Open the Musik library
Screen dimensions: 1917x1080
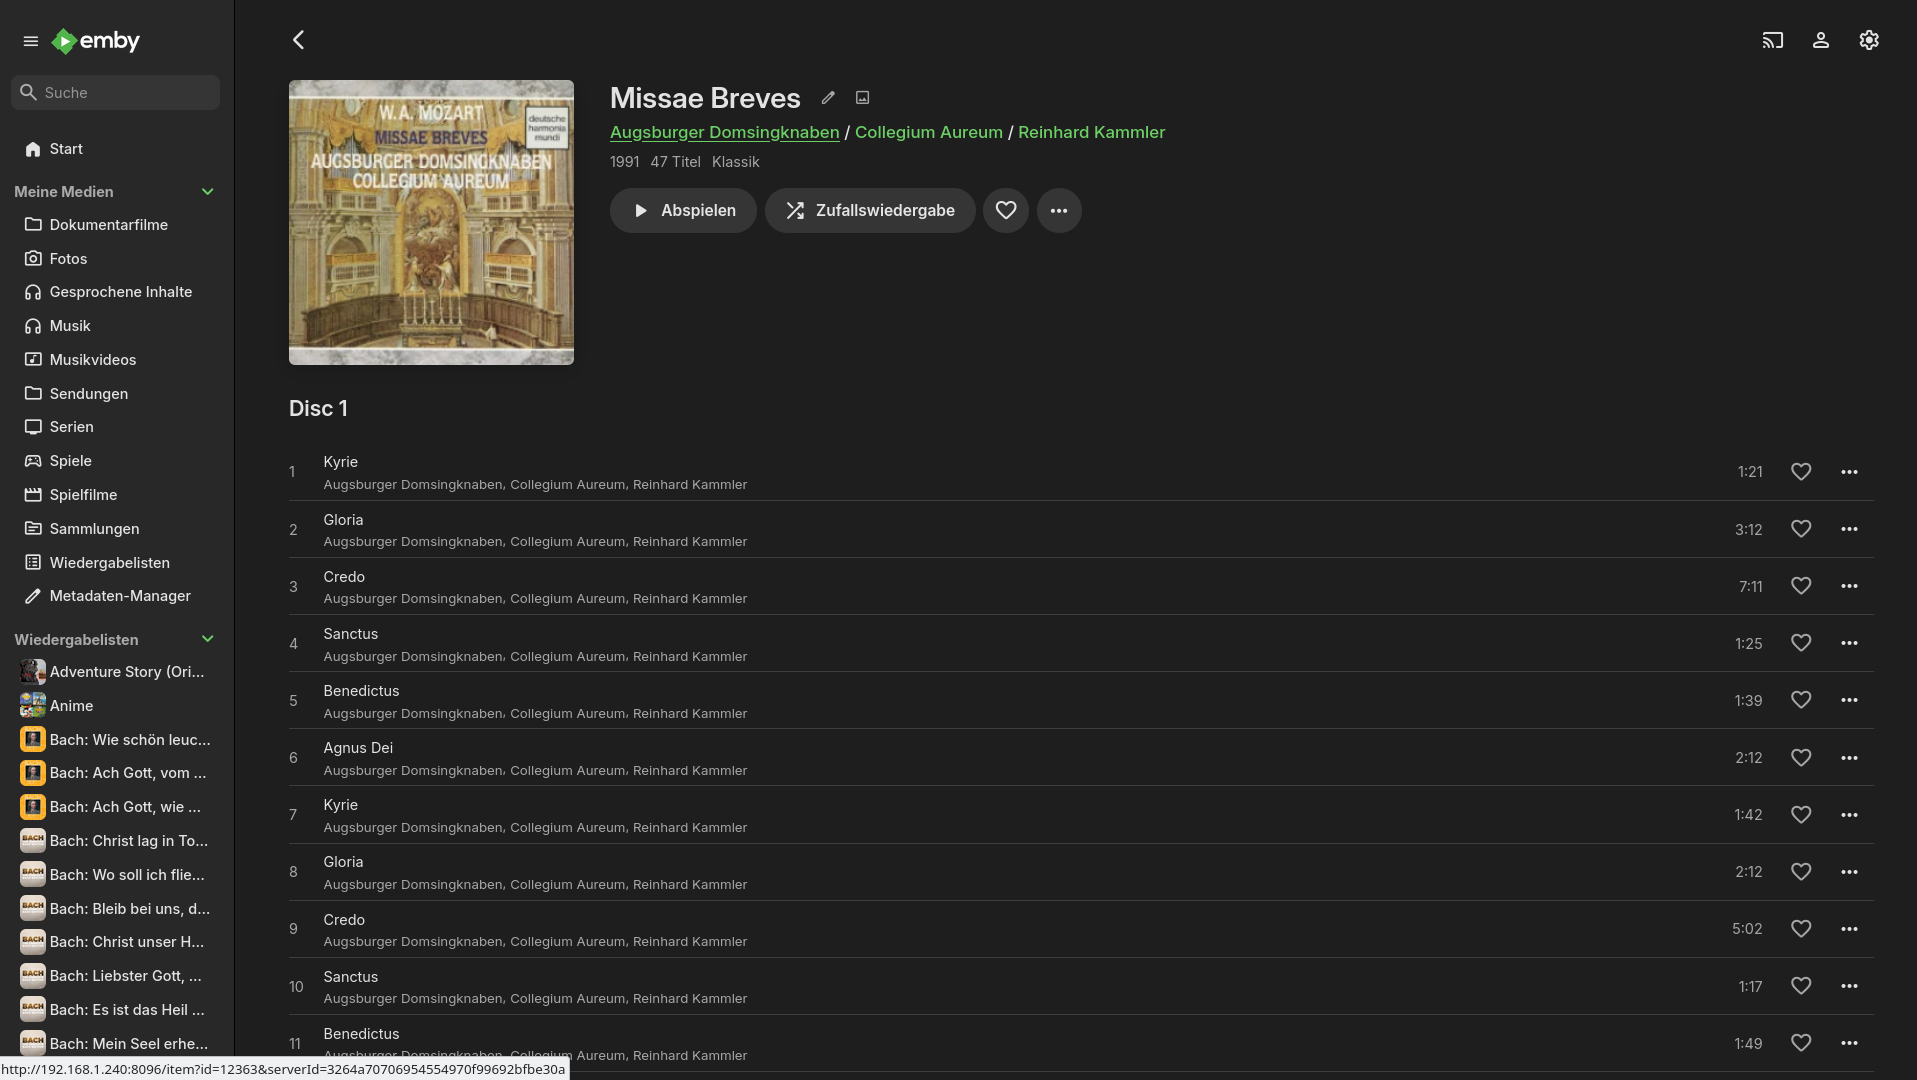tap(117, 326)
